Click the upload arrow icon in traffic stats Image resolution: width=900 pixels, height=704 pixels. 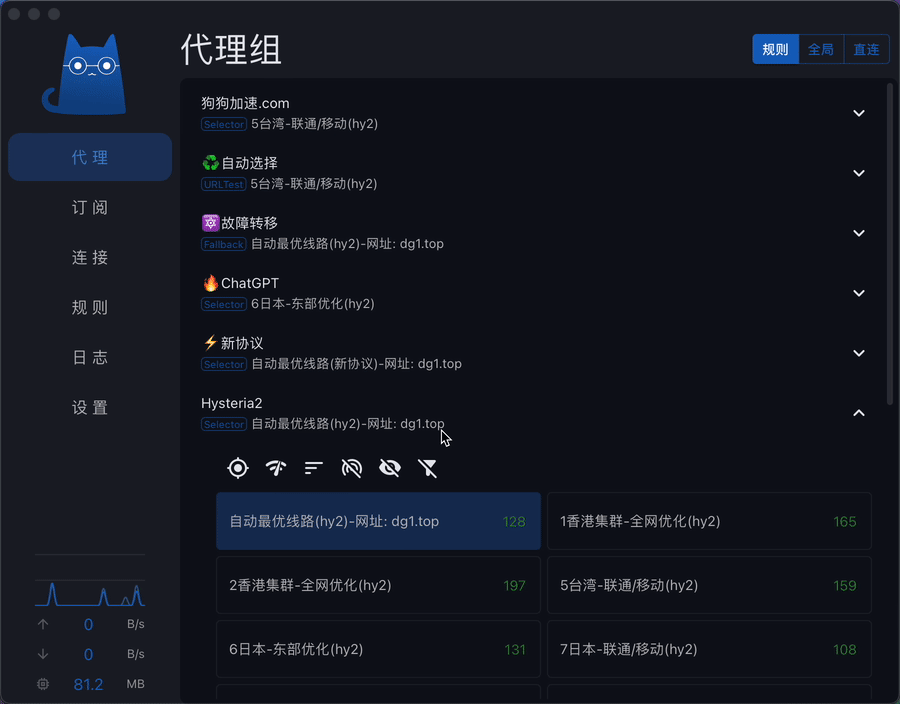point(42,625)
